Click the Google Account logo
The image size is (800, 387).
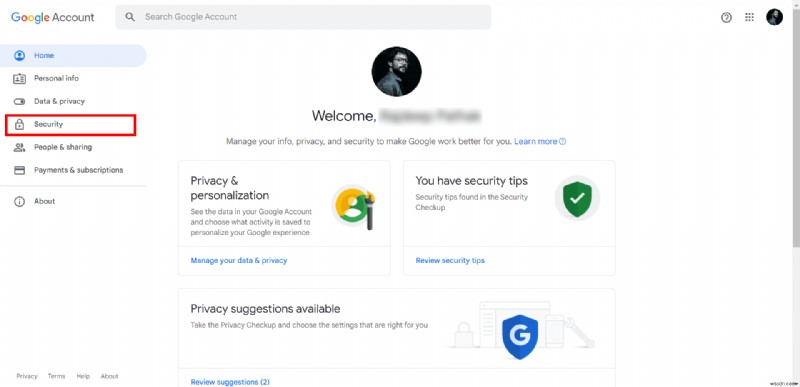click(x=53, y=17)
